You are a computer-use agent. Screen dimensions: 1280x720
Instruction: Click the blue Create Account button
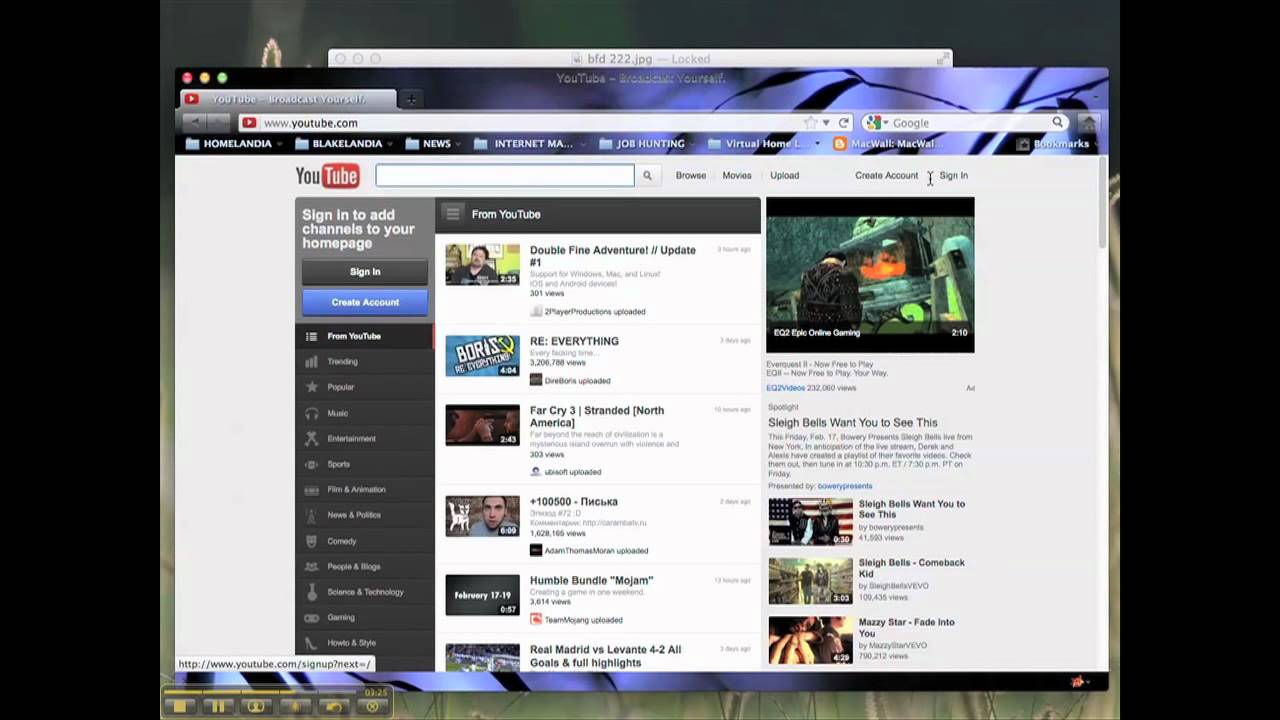coord(365,302)
